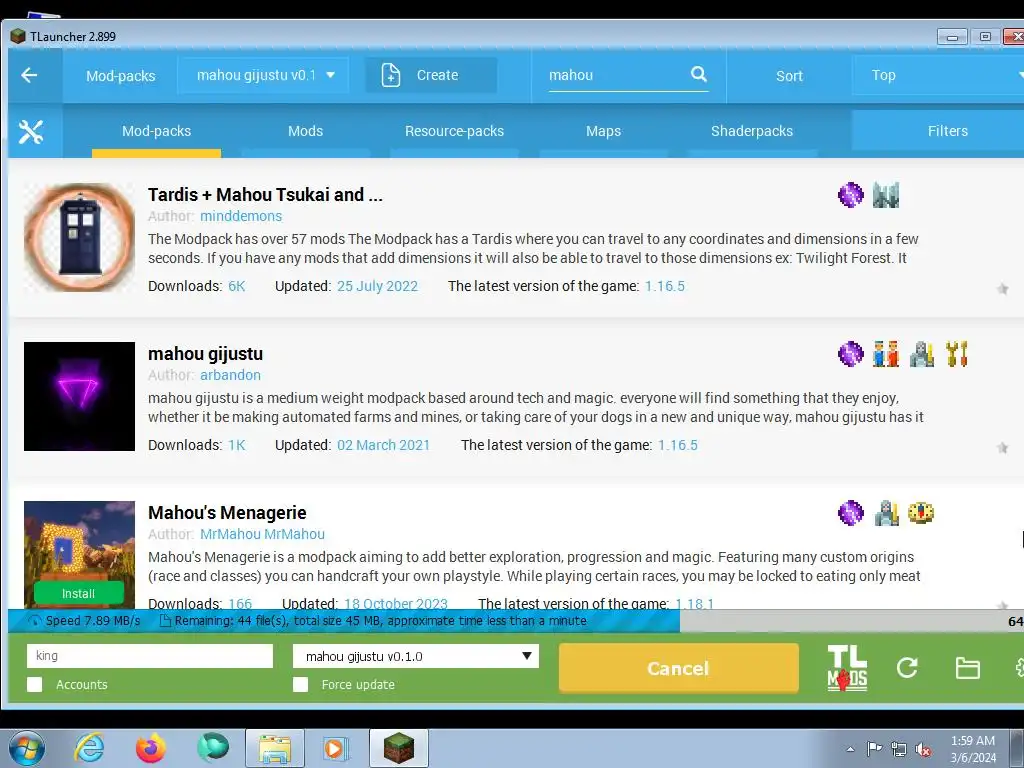The width and height of the screenshot is (1024, 768).
Task: Click the download progress bar
Action: coord(516,621)
